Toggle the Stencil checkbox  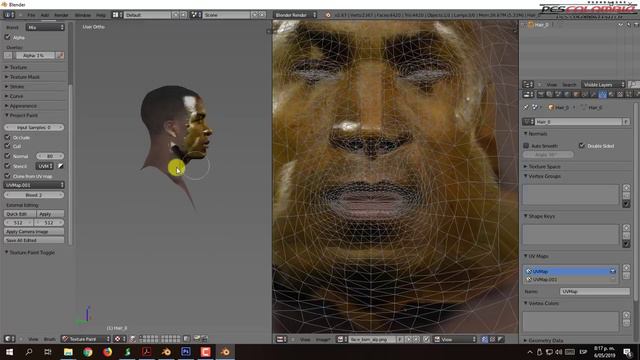[7, 166]
